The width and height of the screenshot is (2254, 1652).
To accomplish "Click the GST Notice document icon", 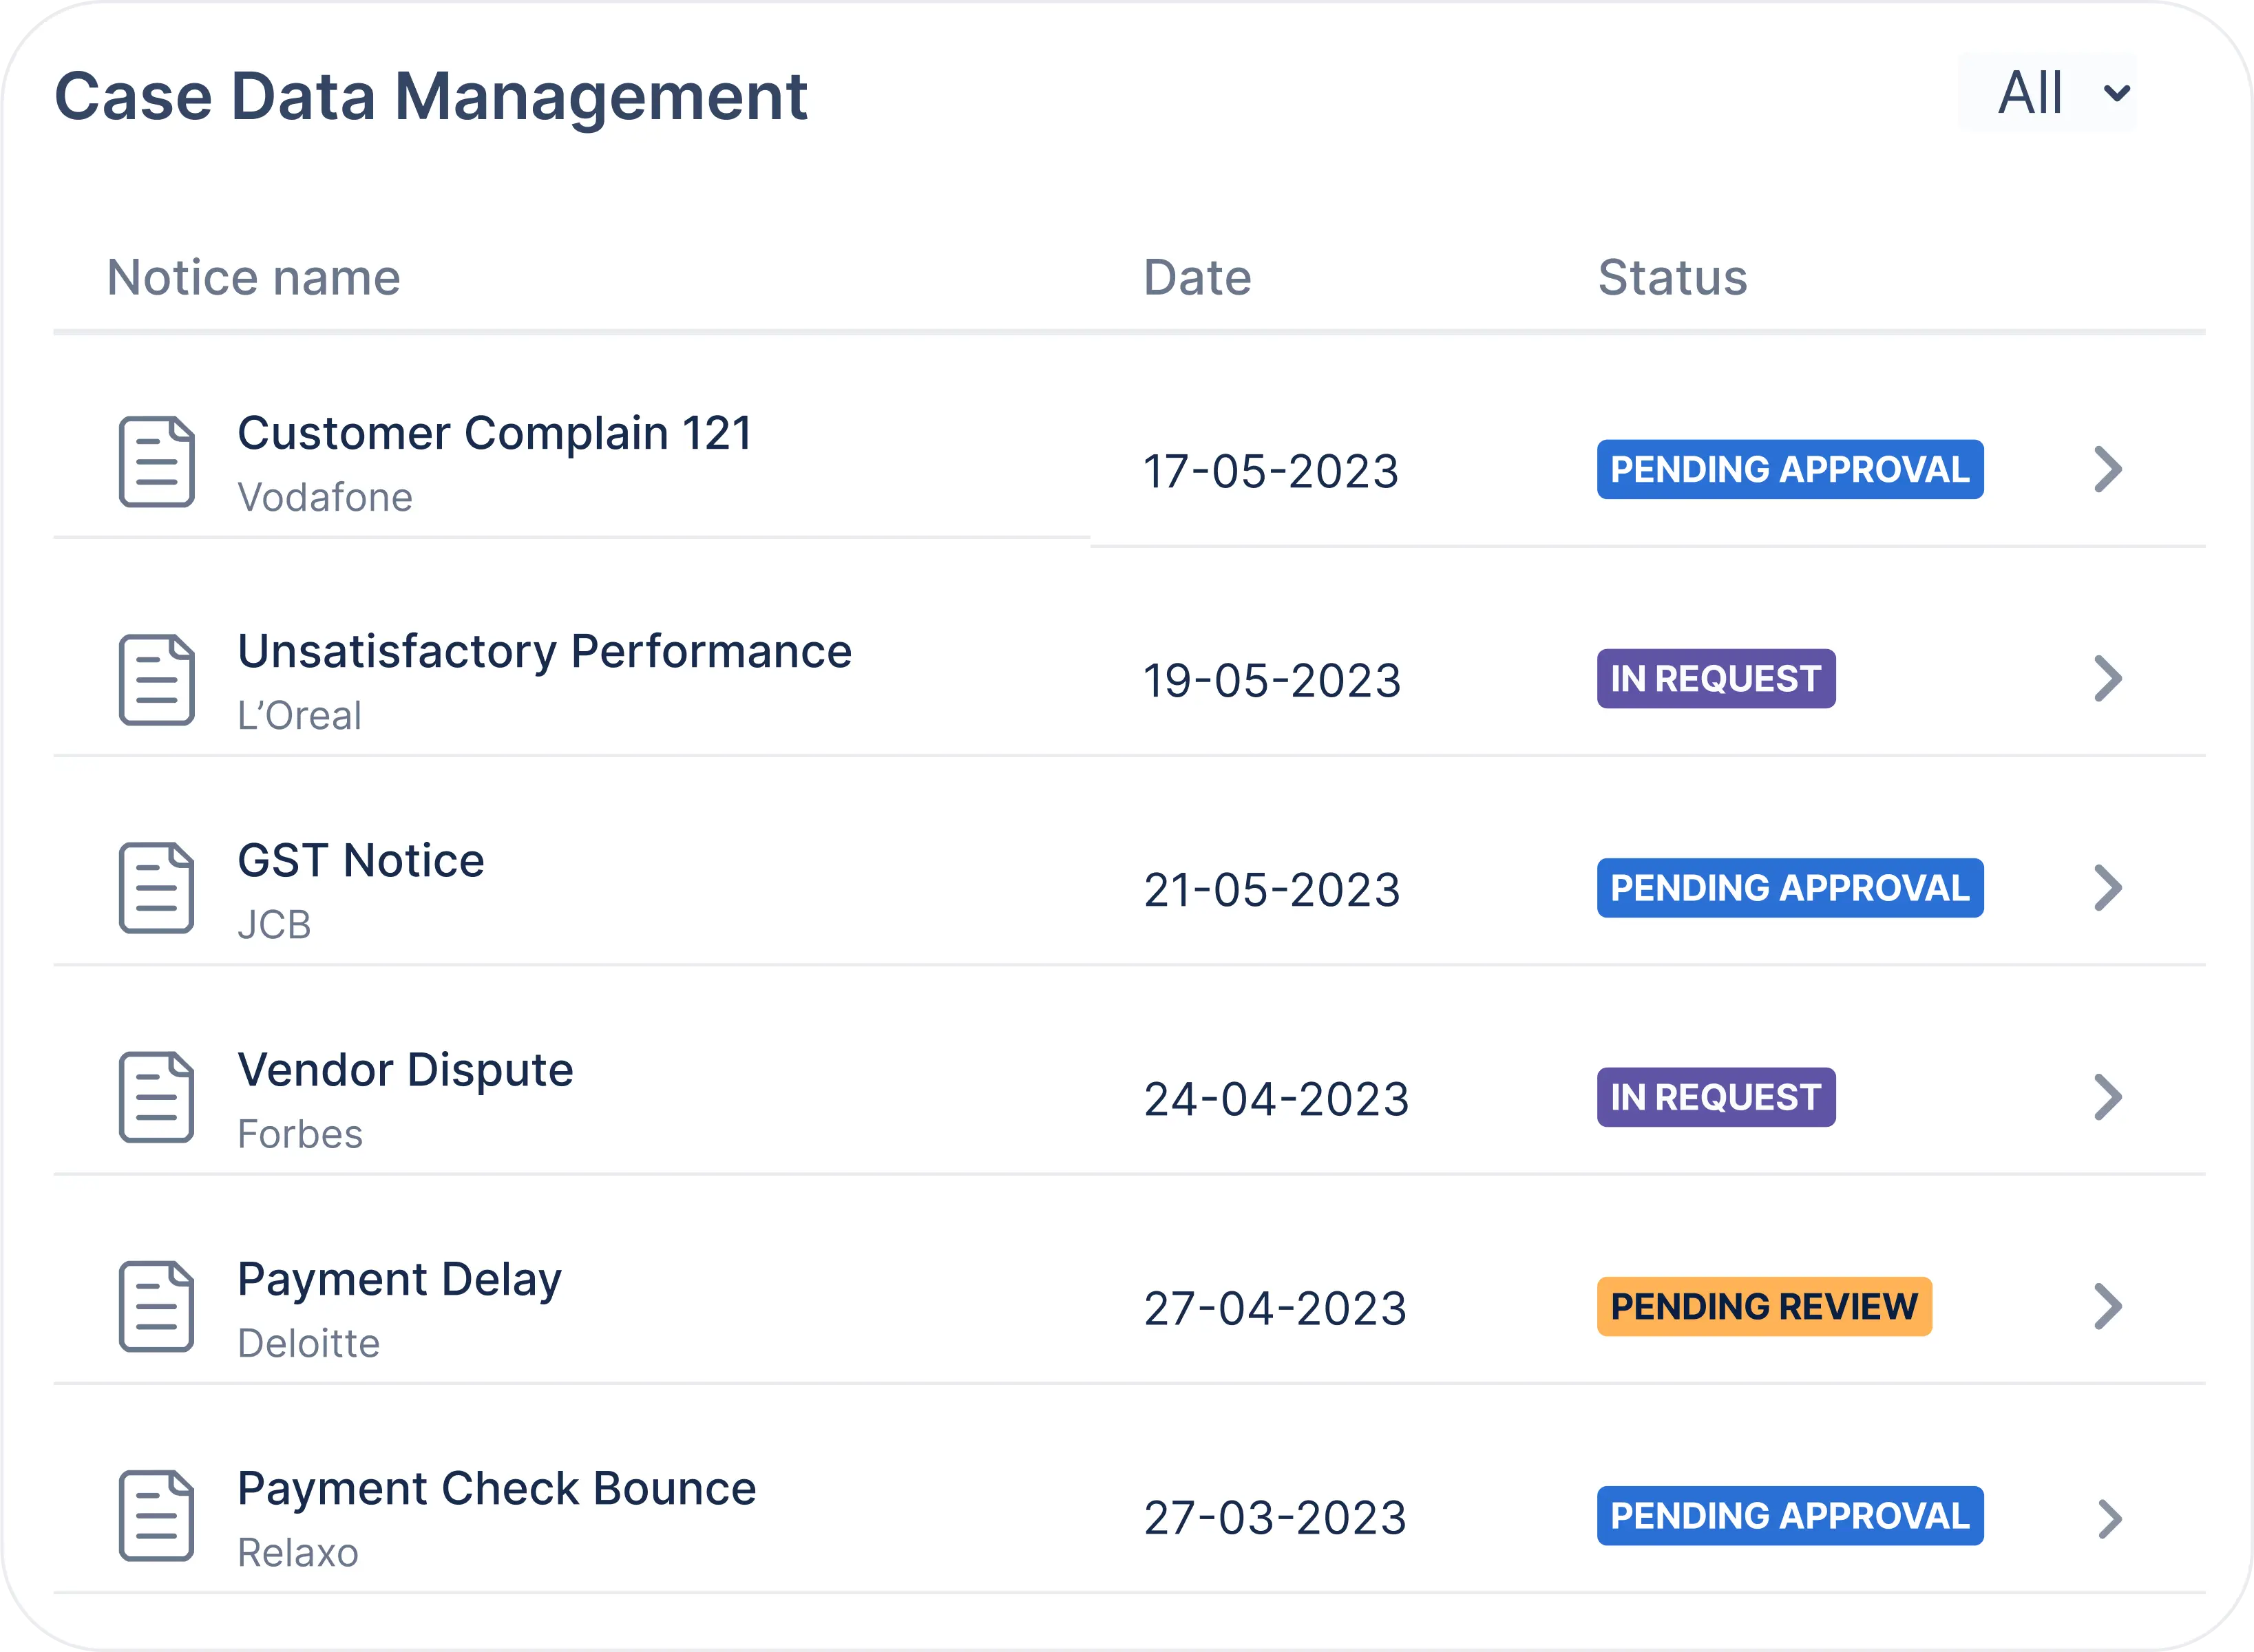I will (157, 888).
